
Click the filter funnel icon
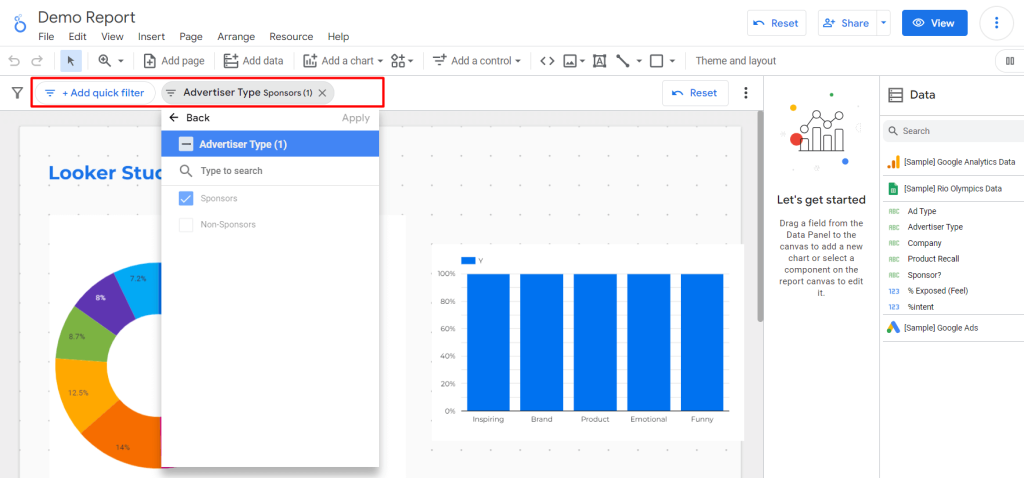[18, 93]
